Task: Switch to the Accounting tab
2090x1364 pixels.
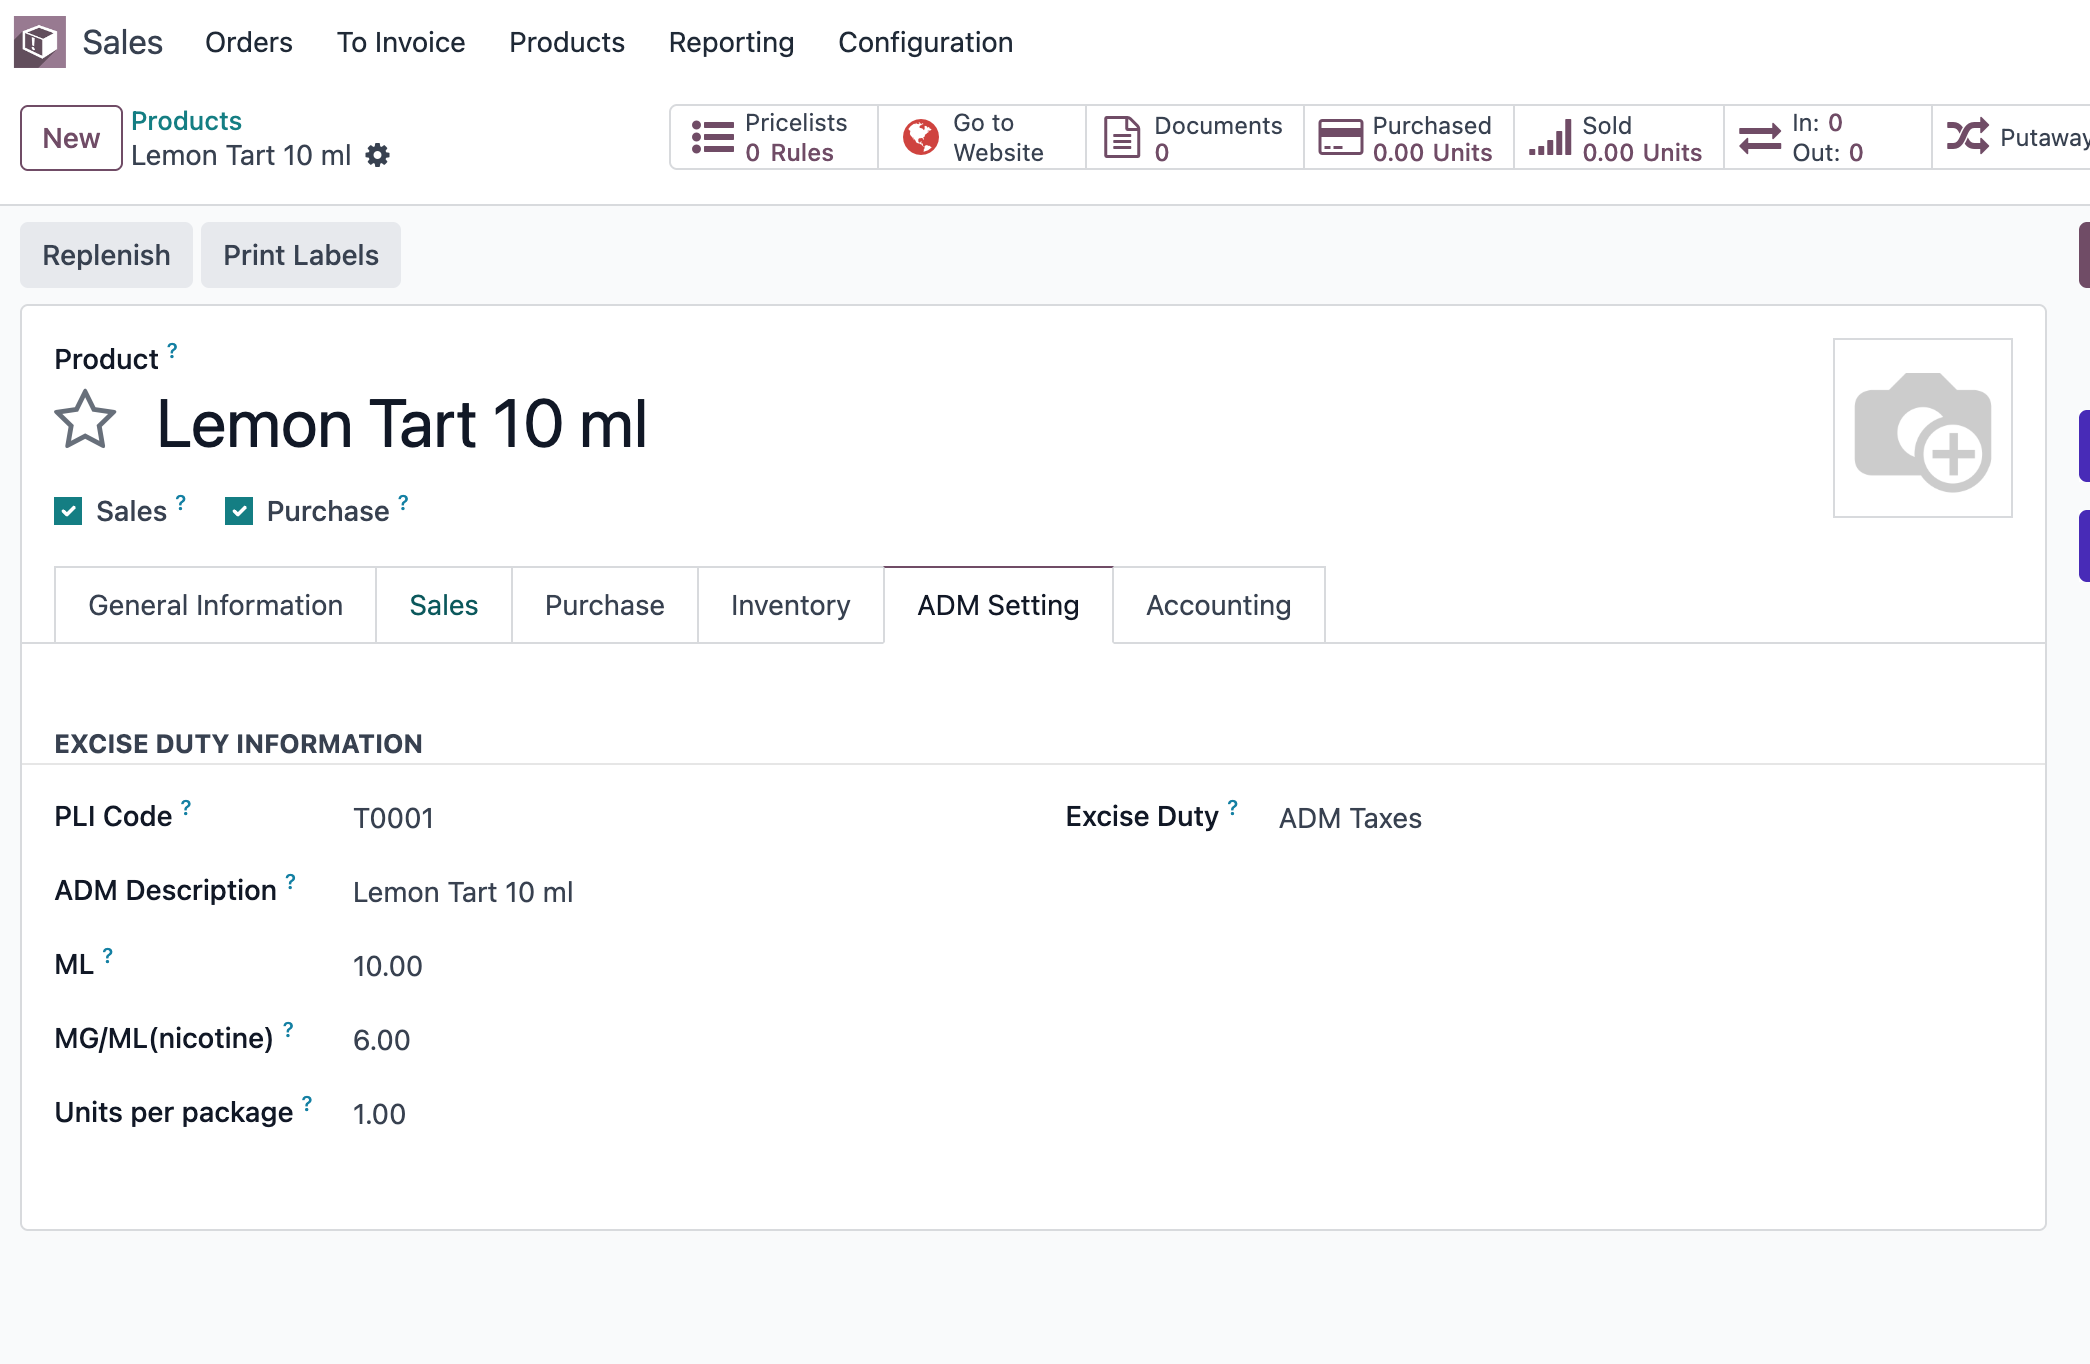Action: 1218,606
